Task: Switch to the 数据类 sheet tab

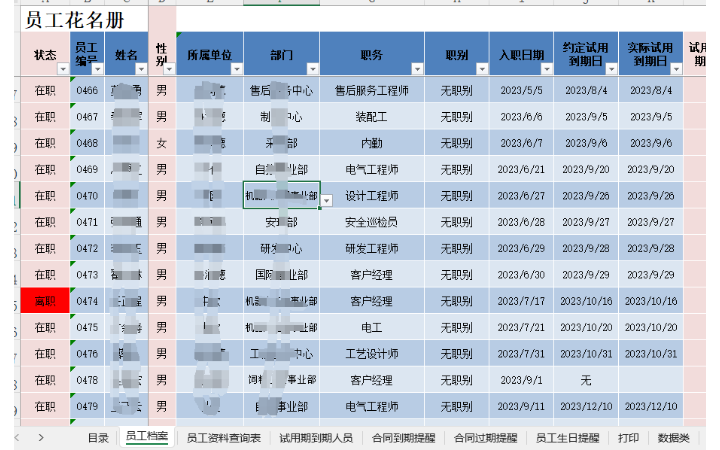Action: 674,438
